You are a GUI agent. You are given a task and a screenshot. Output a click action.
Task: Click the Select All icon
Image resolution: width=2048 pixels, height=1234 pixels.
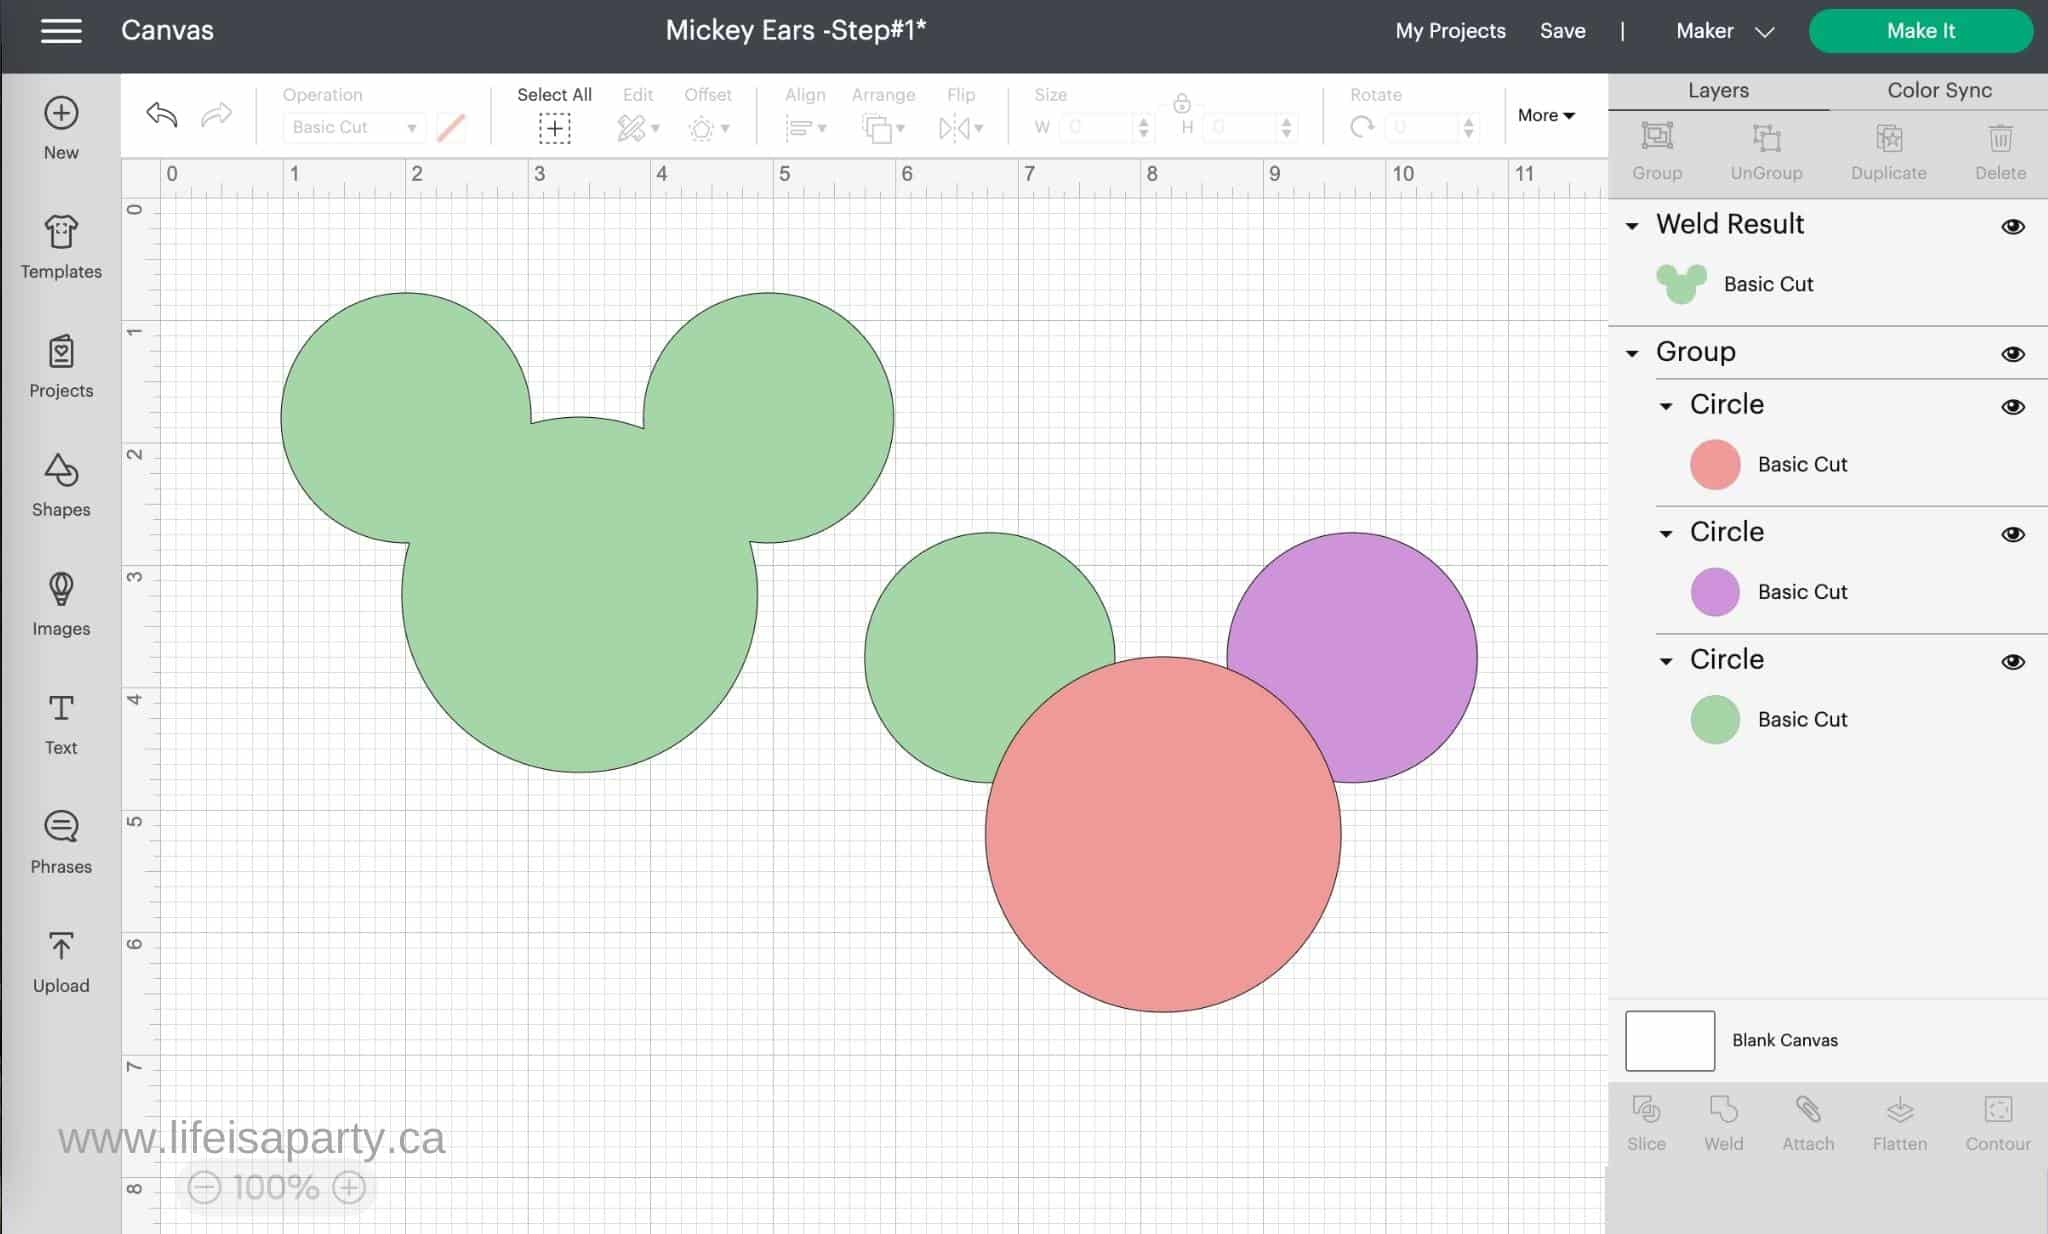tap(554, 128)
